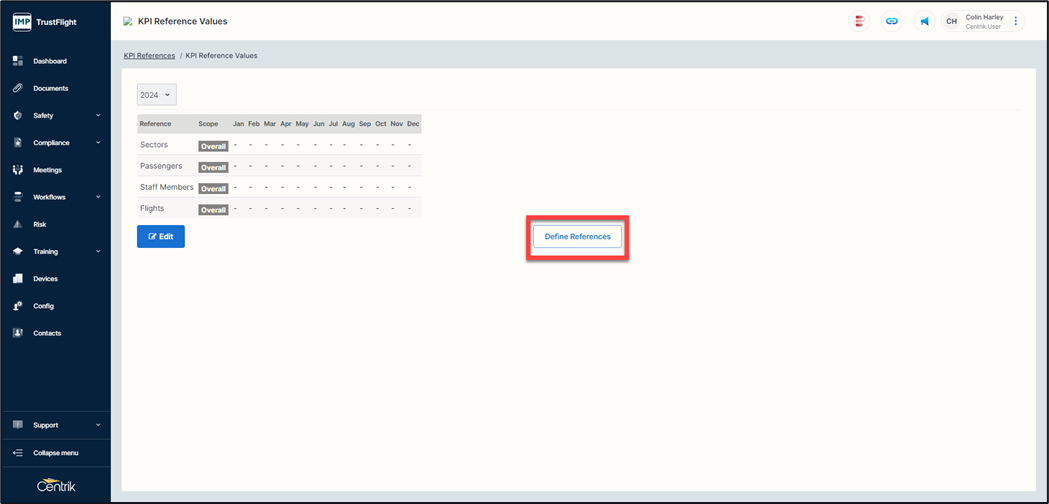Expand the Training submenu chevron
Image resolution: width=1049 pixels, height=504 pixels.
pyautogui.click(x=98, y=252)
